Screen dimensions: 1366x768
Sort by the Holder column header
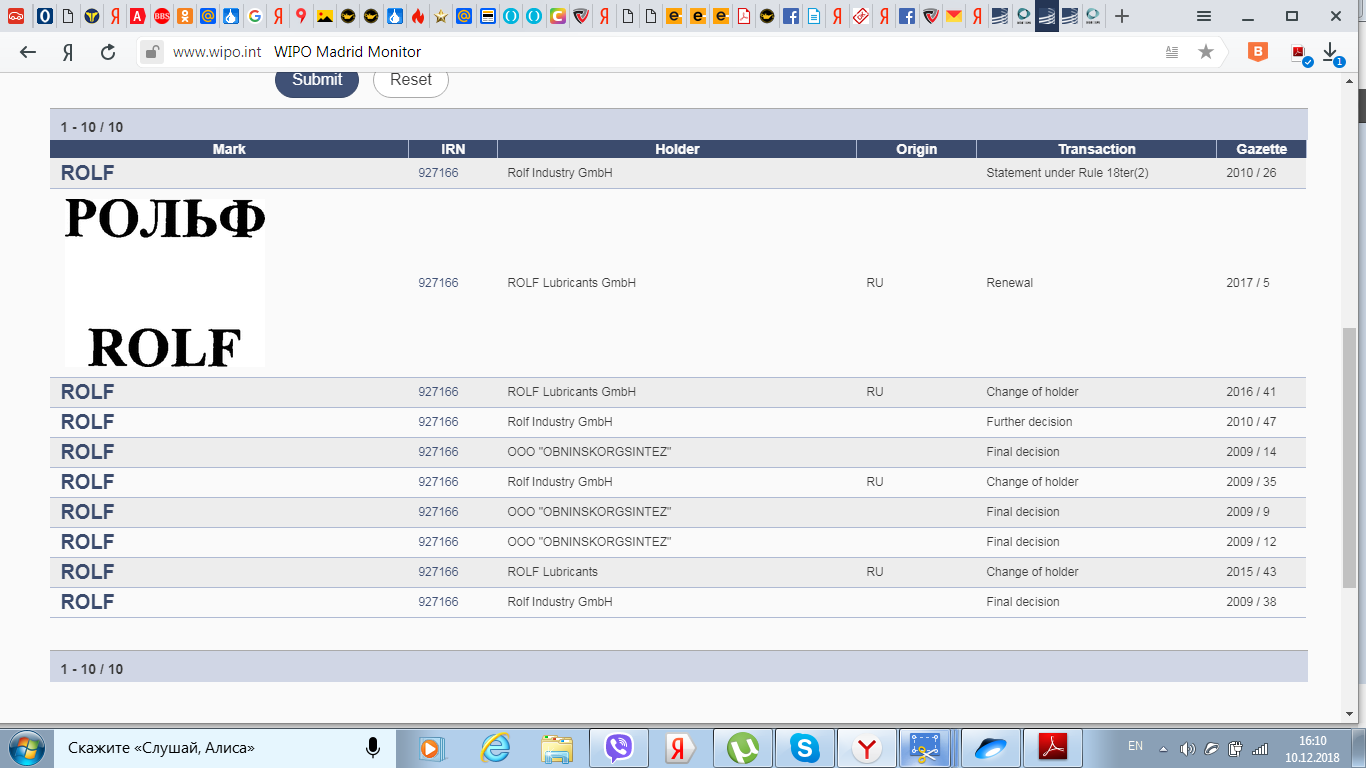coord(677,149)
